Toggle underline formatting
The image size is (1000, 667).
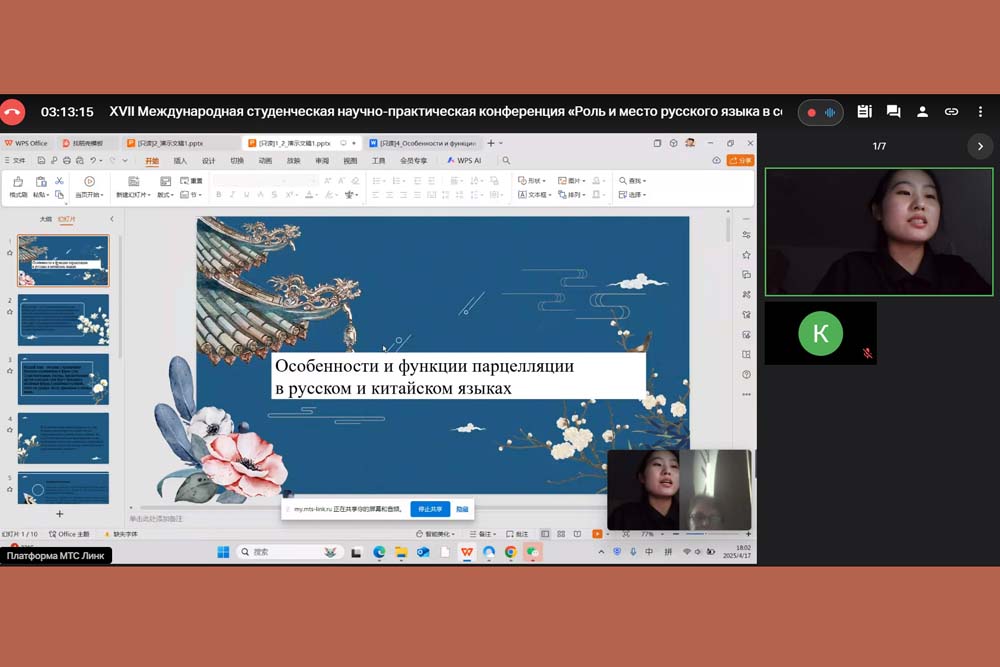pyautogui.click(x=247, y=194)
